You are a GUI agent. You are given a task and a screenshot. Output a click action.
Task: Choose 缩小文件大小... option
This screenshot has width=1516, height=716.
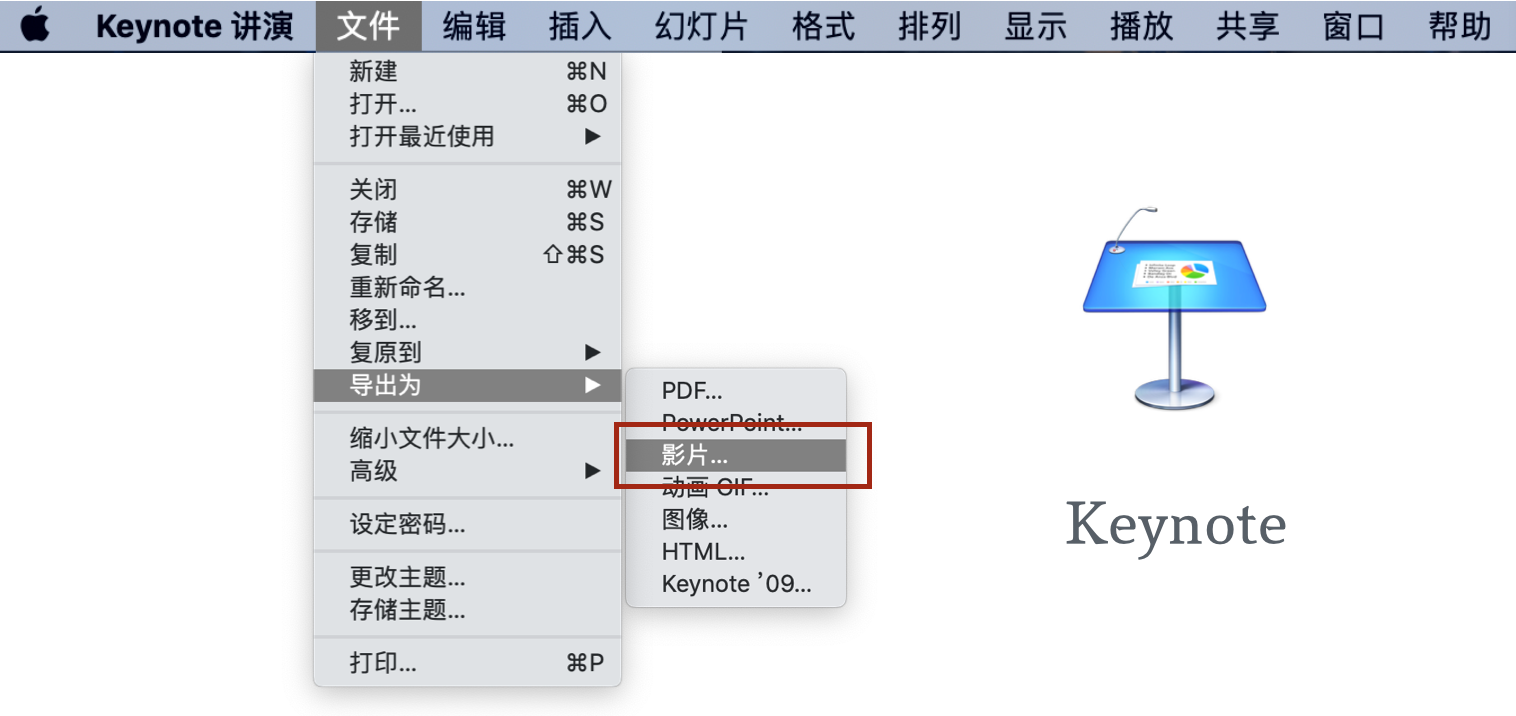[x=468, y=438]
